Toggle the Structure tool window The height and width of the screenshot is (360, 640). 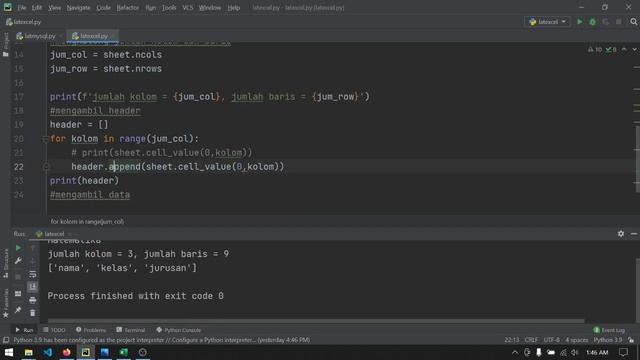coord(5,263)
